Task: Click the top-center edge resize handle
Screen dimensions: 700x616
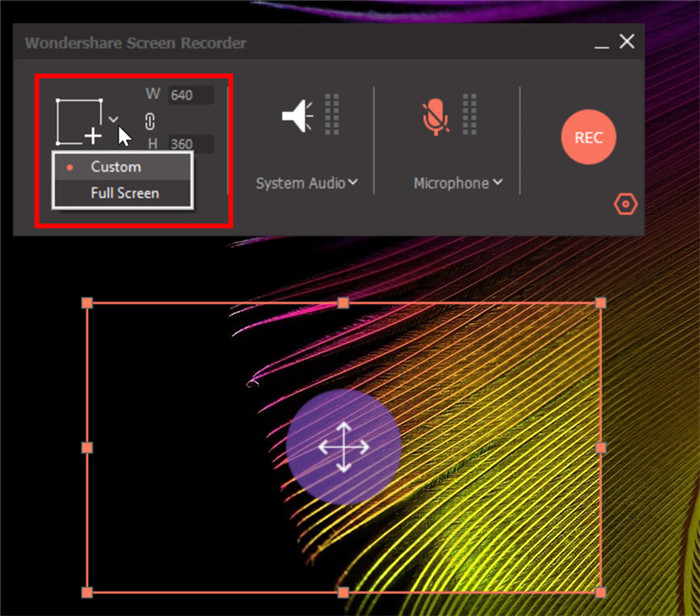Action: pyautogui.click(x=343, y=303)
